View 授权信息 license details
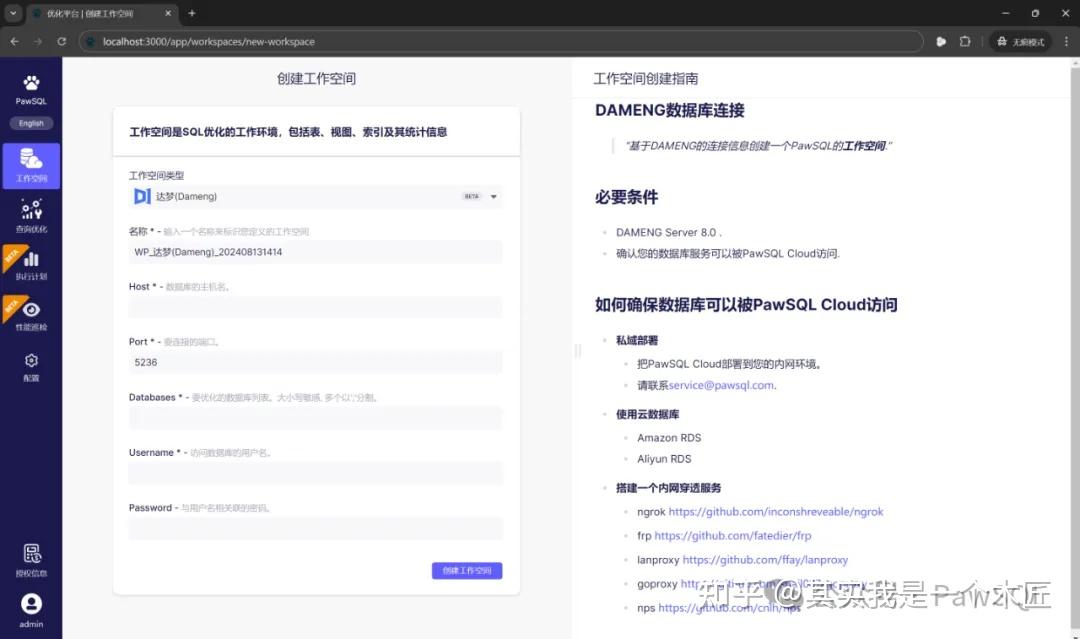This screenshot has width=1080, height=639. point(31,557)
